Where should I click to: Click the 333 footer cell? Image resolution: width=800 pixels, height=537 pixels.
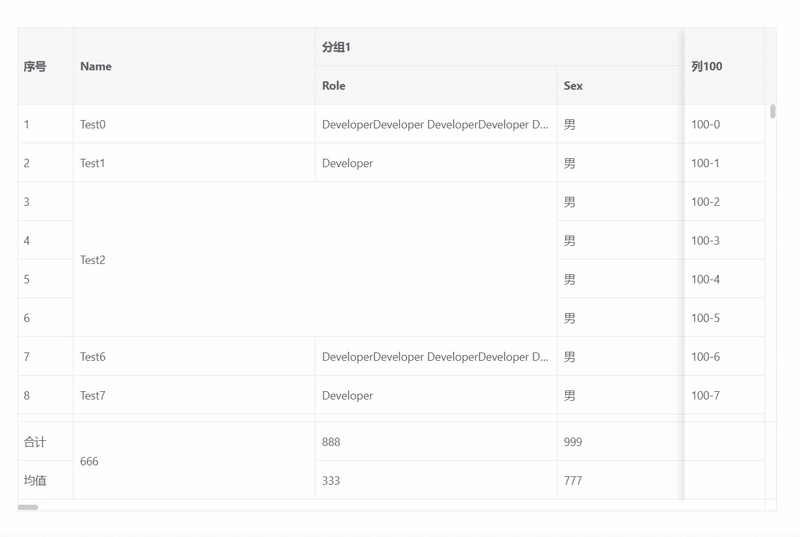(436, 480)
